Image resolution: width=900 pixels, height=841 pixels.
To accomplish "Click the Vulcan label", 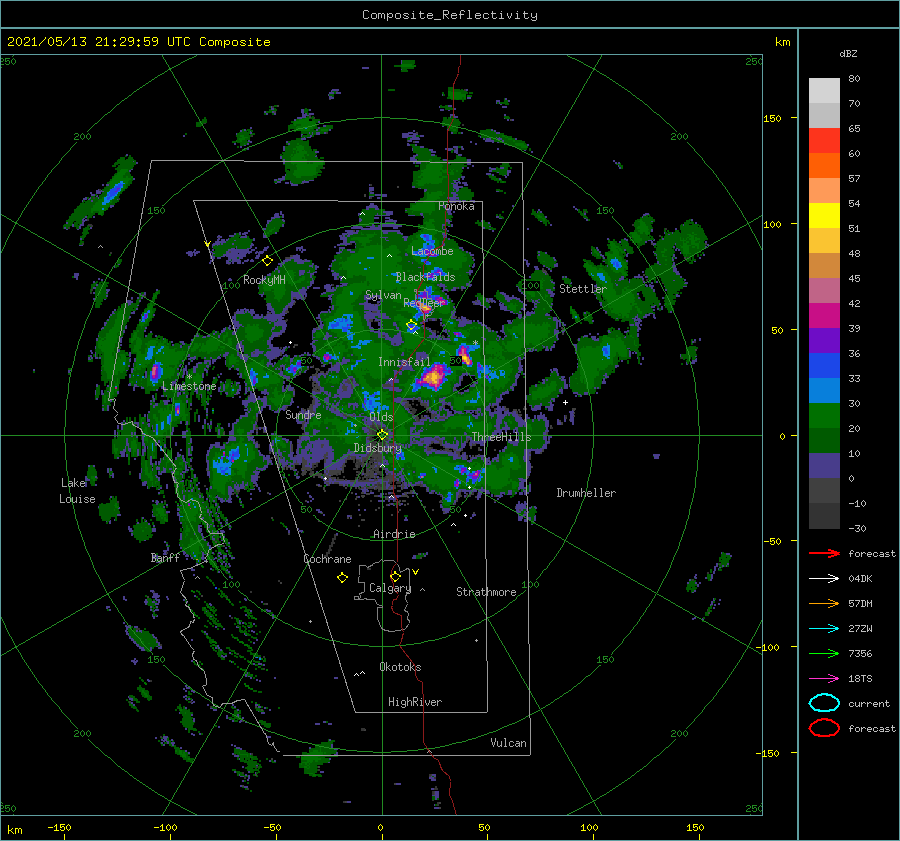I will 508,743.
